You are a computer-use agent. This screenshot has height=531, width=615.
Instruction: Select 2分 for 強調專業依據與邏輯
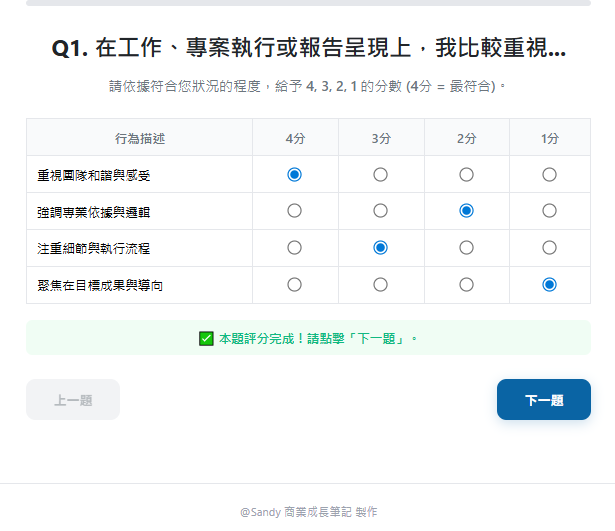[466, 211]
